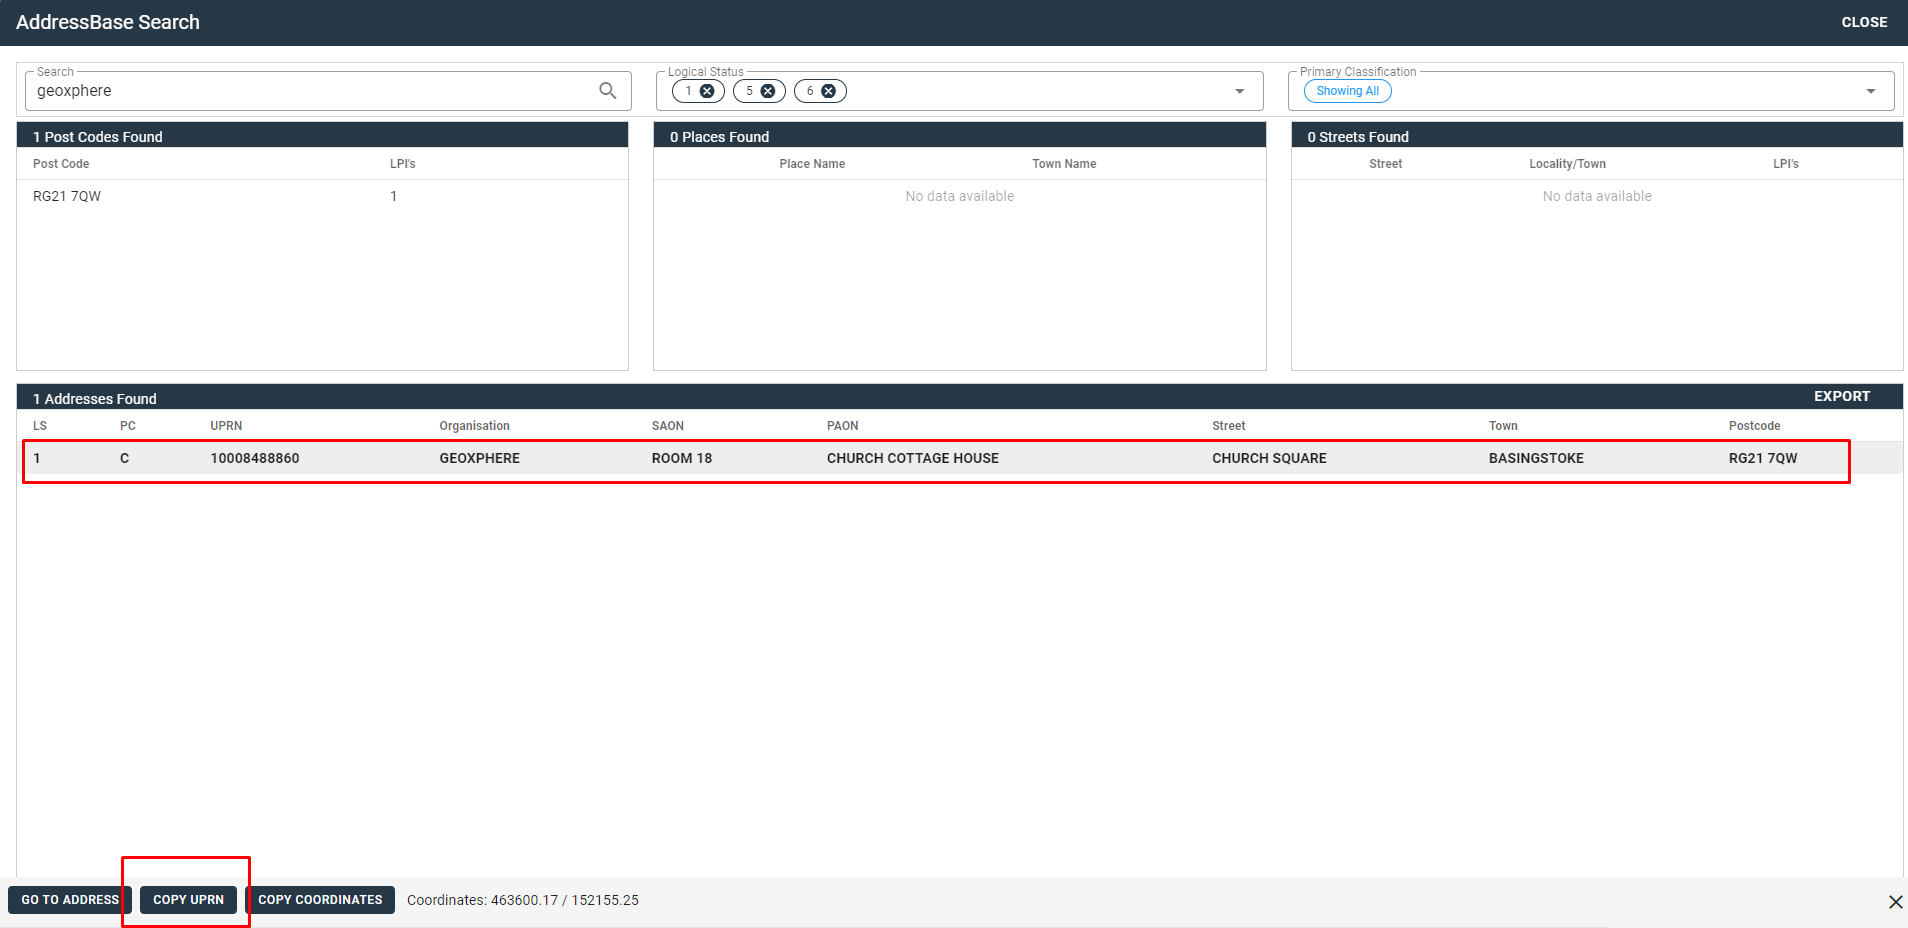Click ROOM 18 SAON cell
This screenshot has height=928, width=1908.
tap(682, 458)
